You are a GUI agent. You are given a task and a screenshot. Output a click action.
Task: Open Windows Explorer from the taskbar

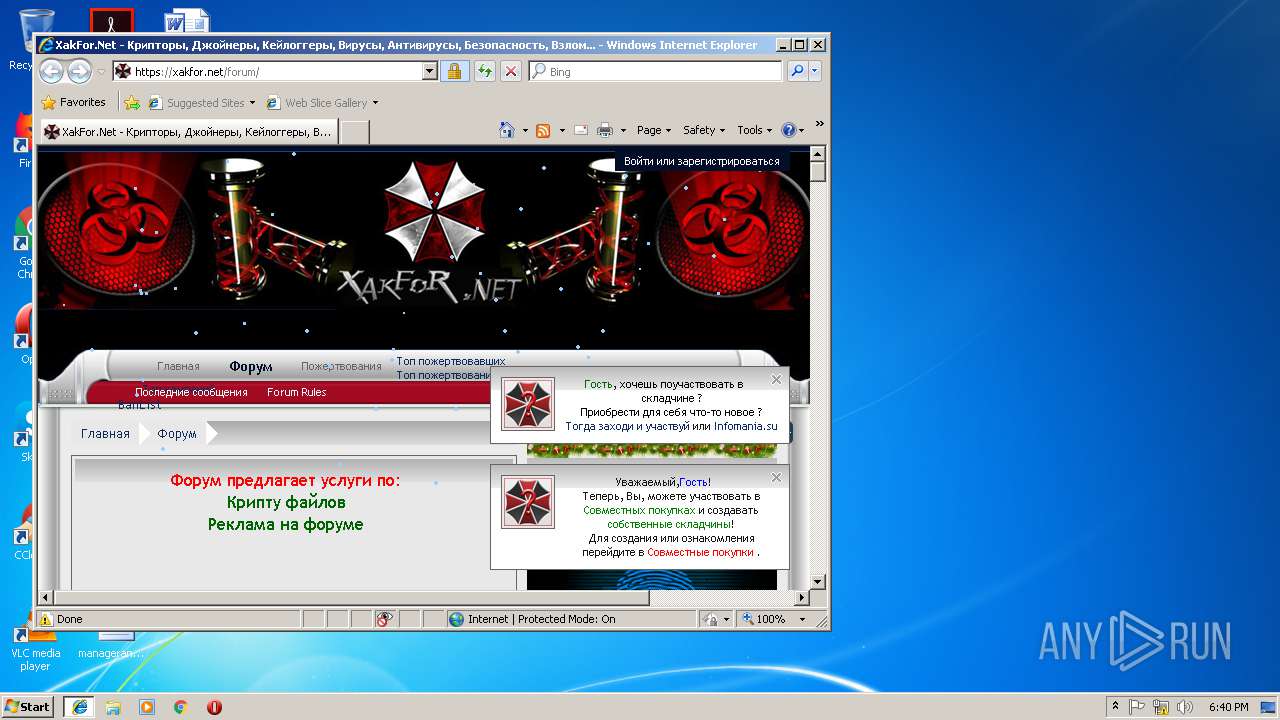click(x=113, y=707)
